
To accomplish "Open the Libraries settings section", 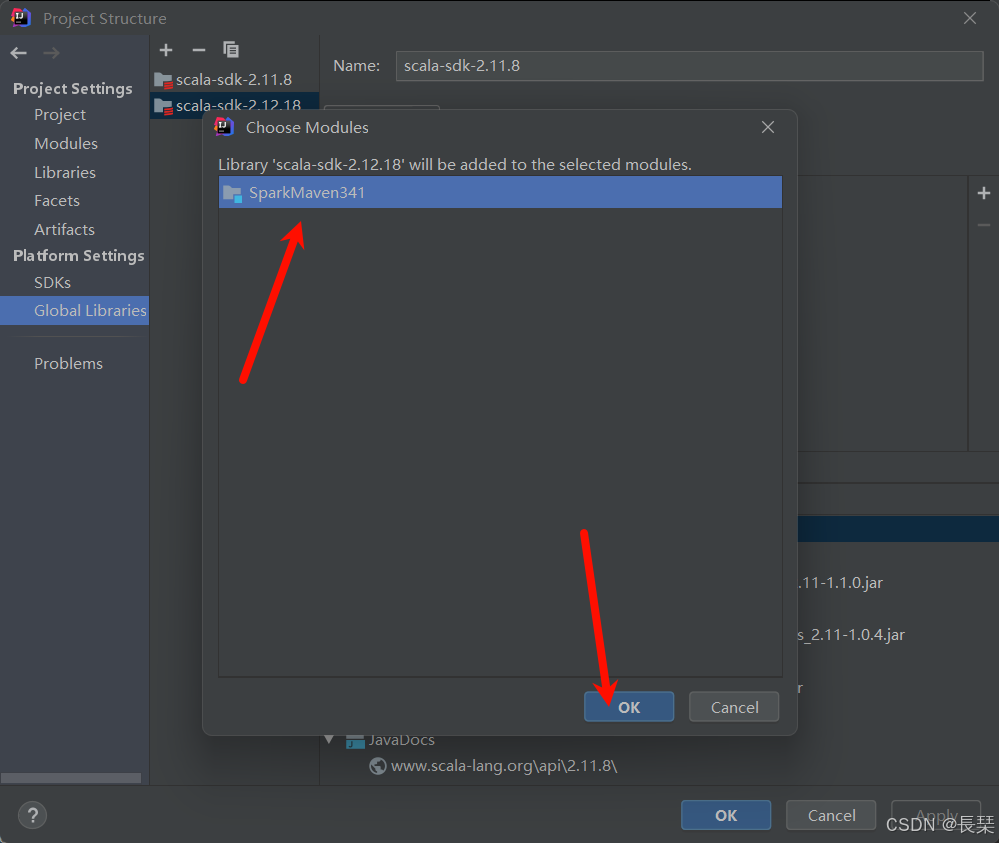I will point(65,172).
